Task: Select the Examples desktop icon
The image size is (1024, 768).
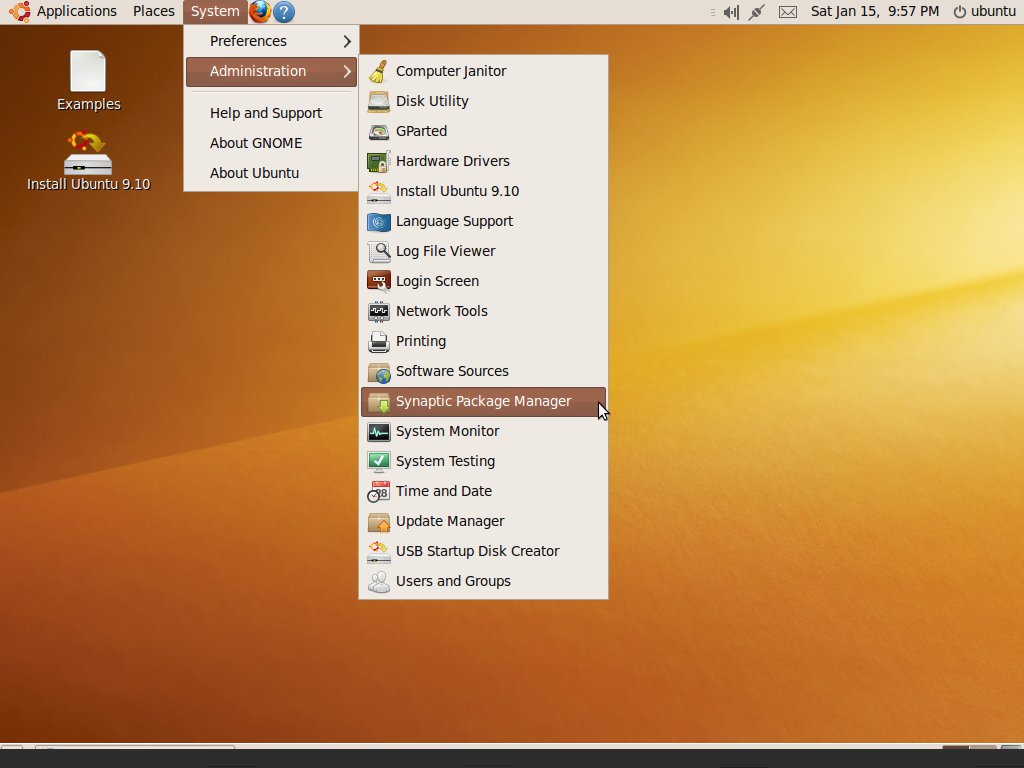Action: (88, 81)
